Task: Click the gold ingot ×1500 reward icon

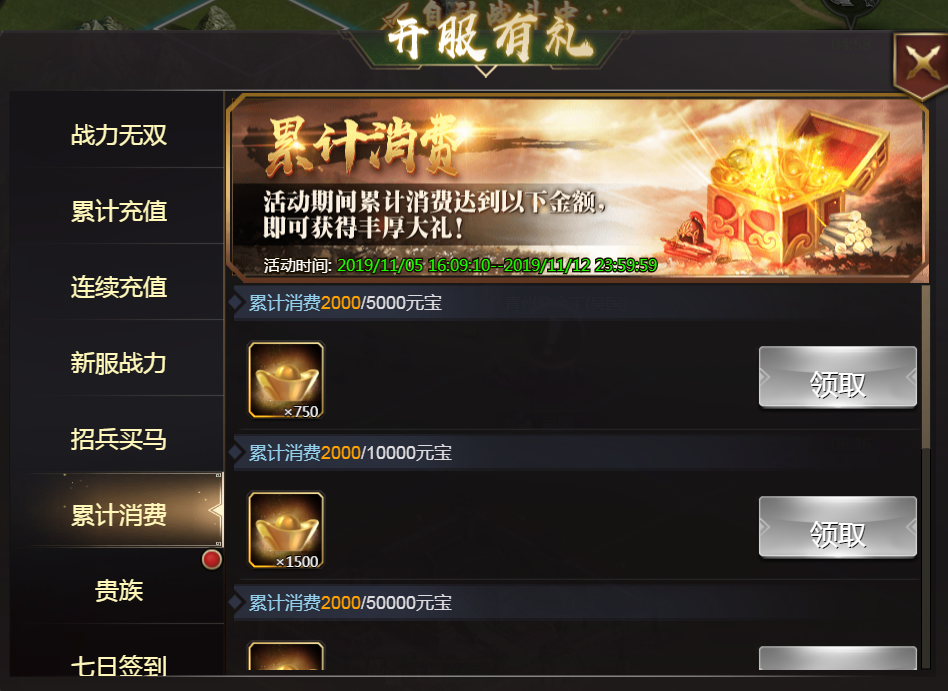Action: point(286,530)
